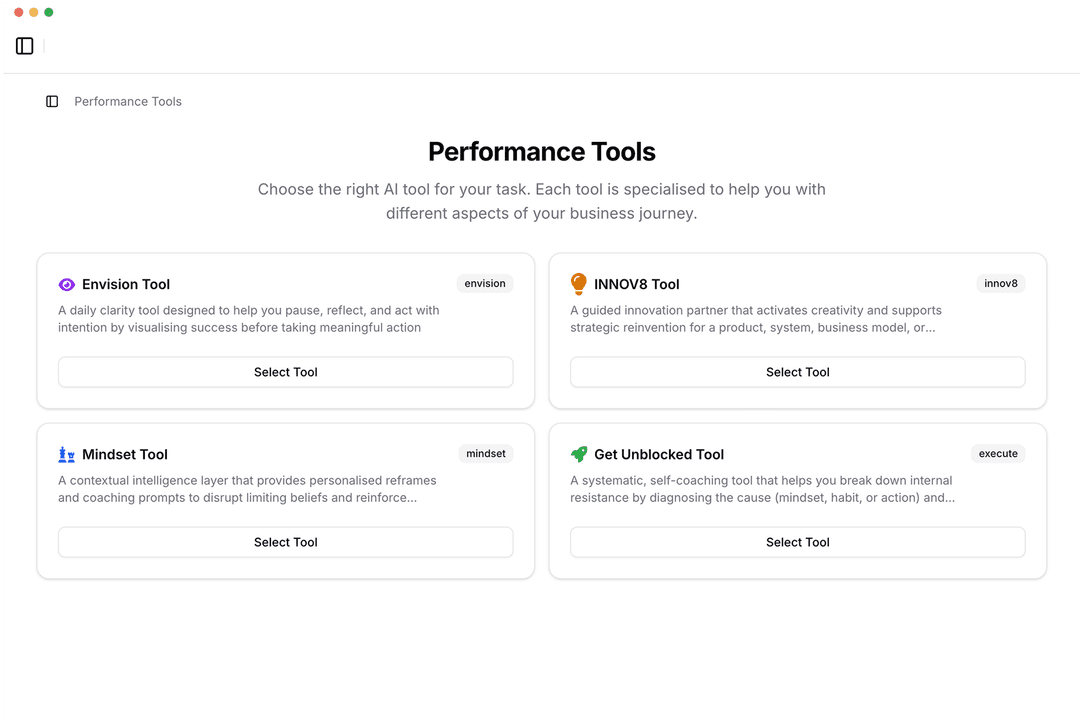This screenshot has height=720, width=1080.
Task: Click the innov8 badge on the INNOV8 card
Action: (1000, 283)
